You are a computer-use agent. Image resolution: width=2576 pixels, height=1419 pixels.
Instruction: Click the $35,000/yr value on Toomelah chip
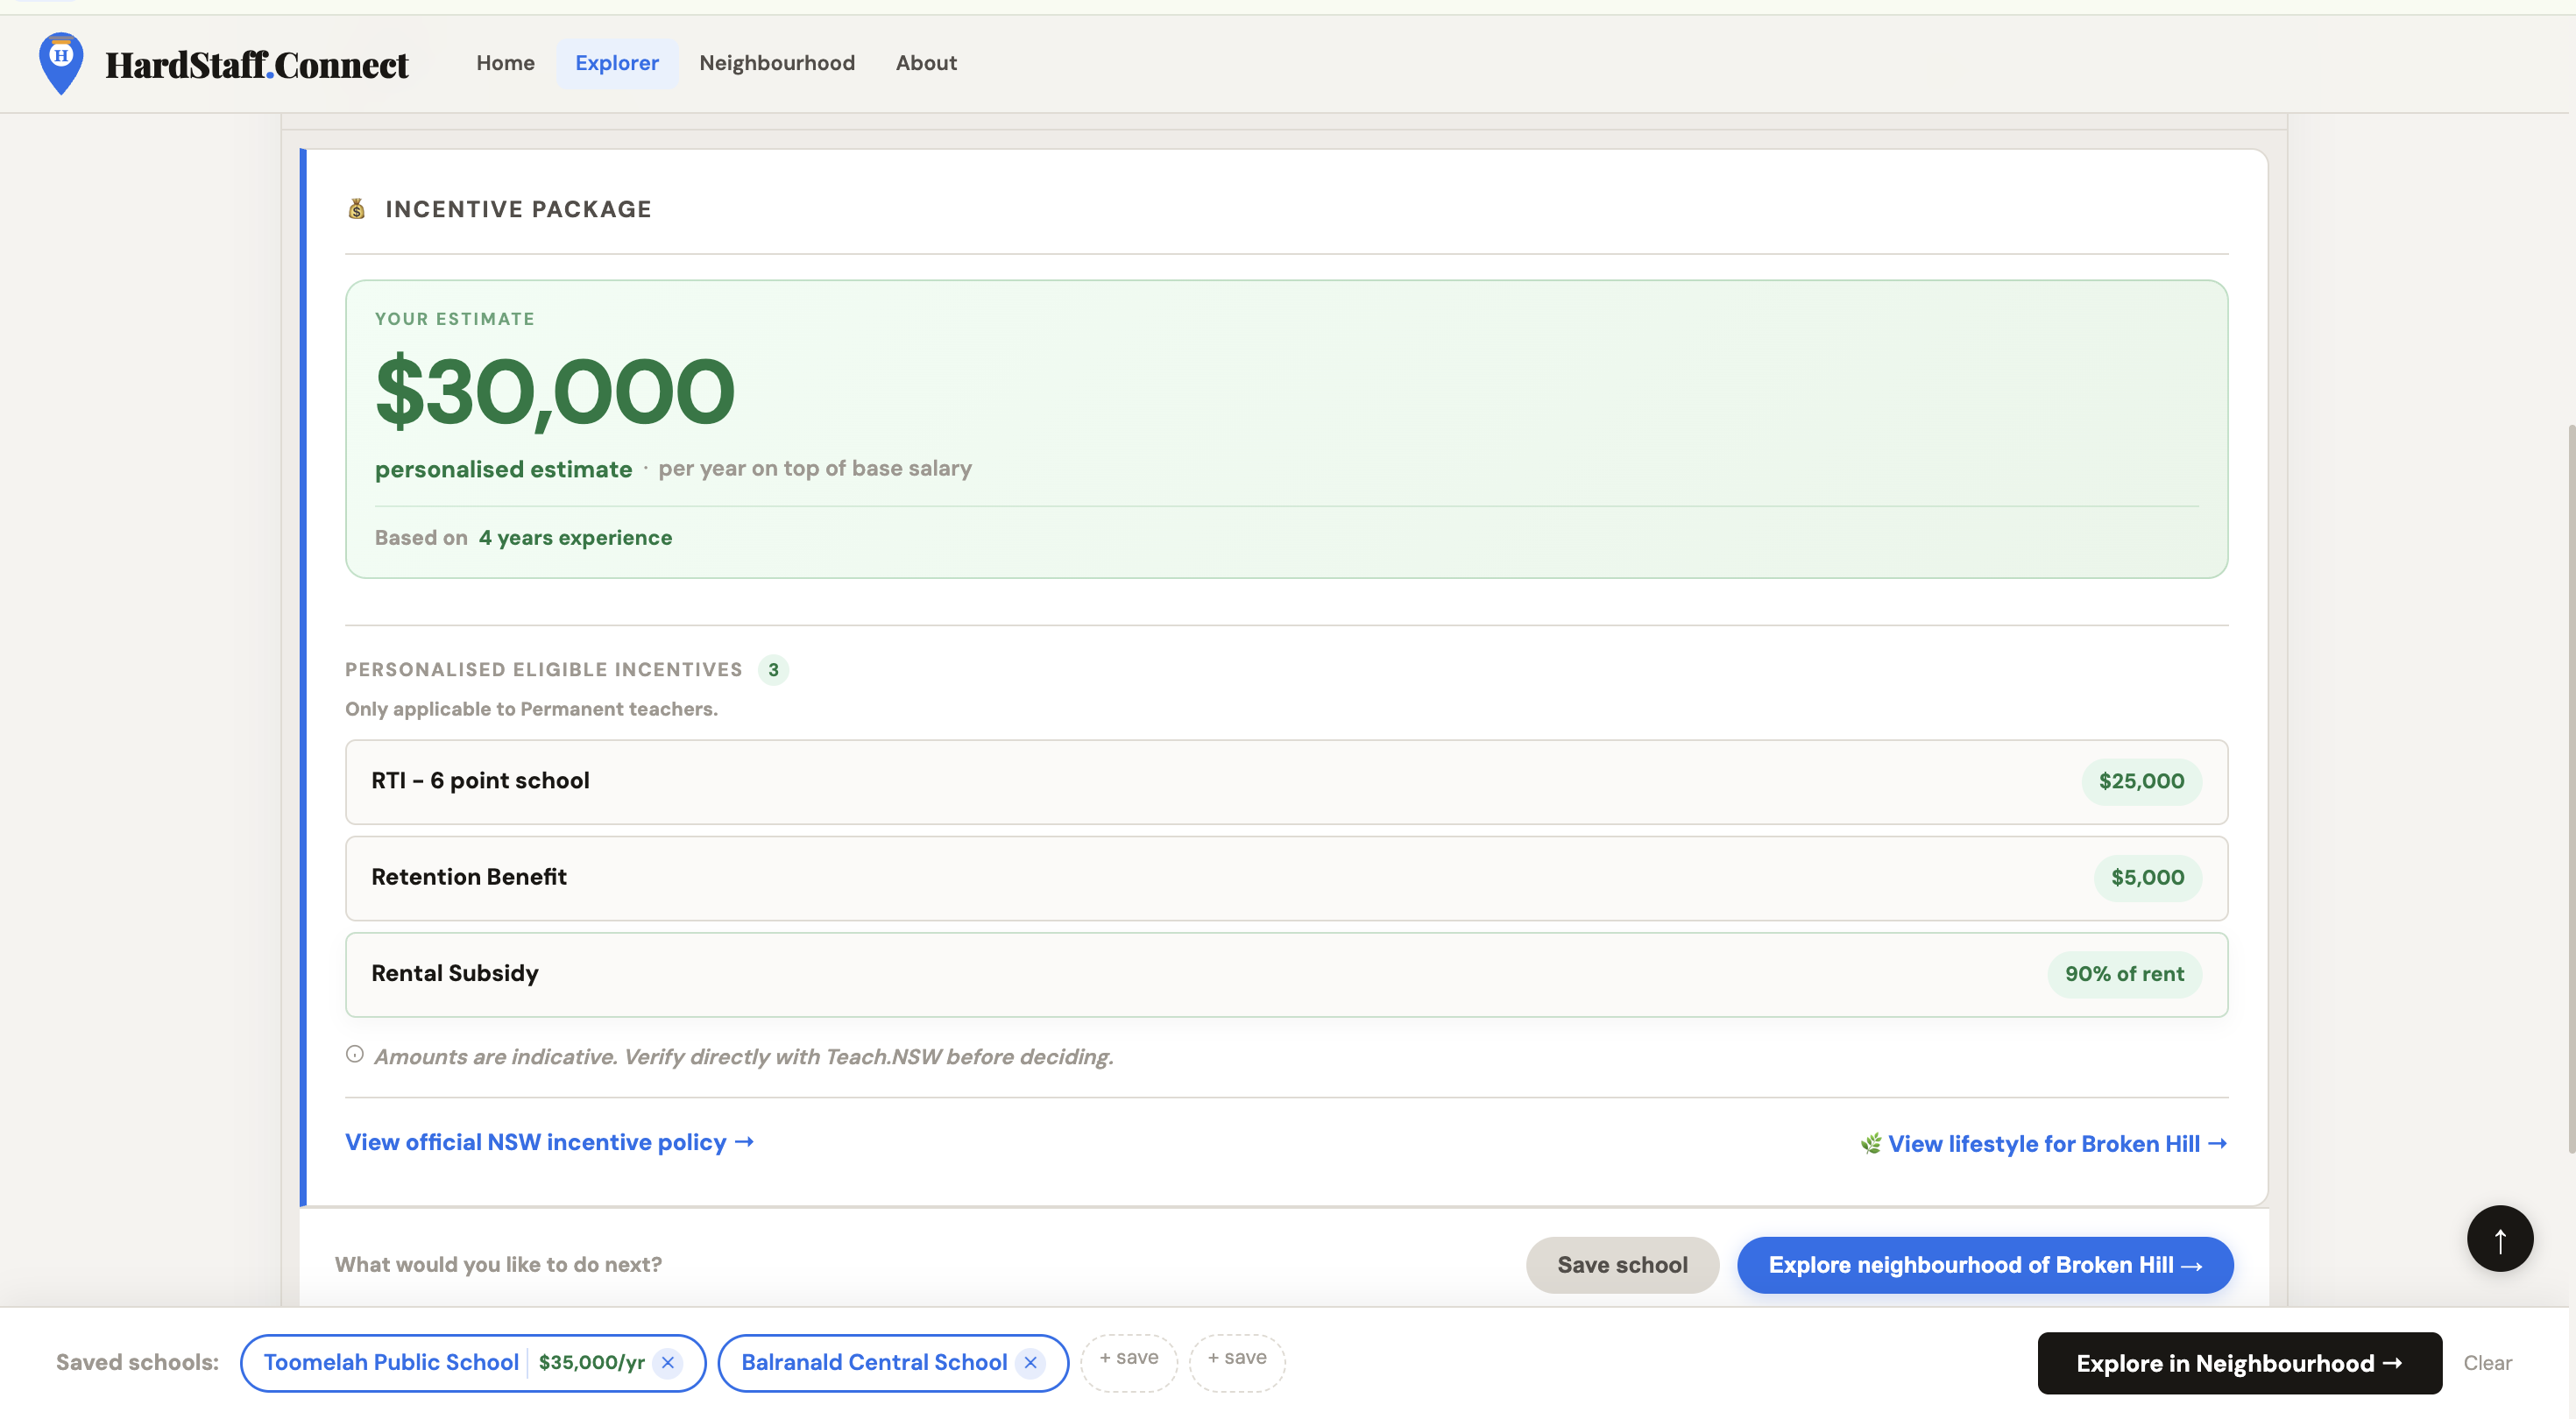591,1362
